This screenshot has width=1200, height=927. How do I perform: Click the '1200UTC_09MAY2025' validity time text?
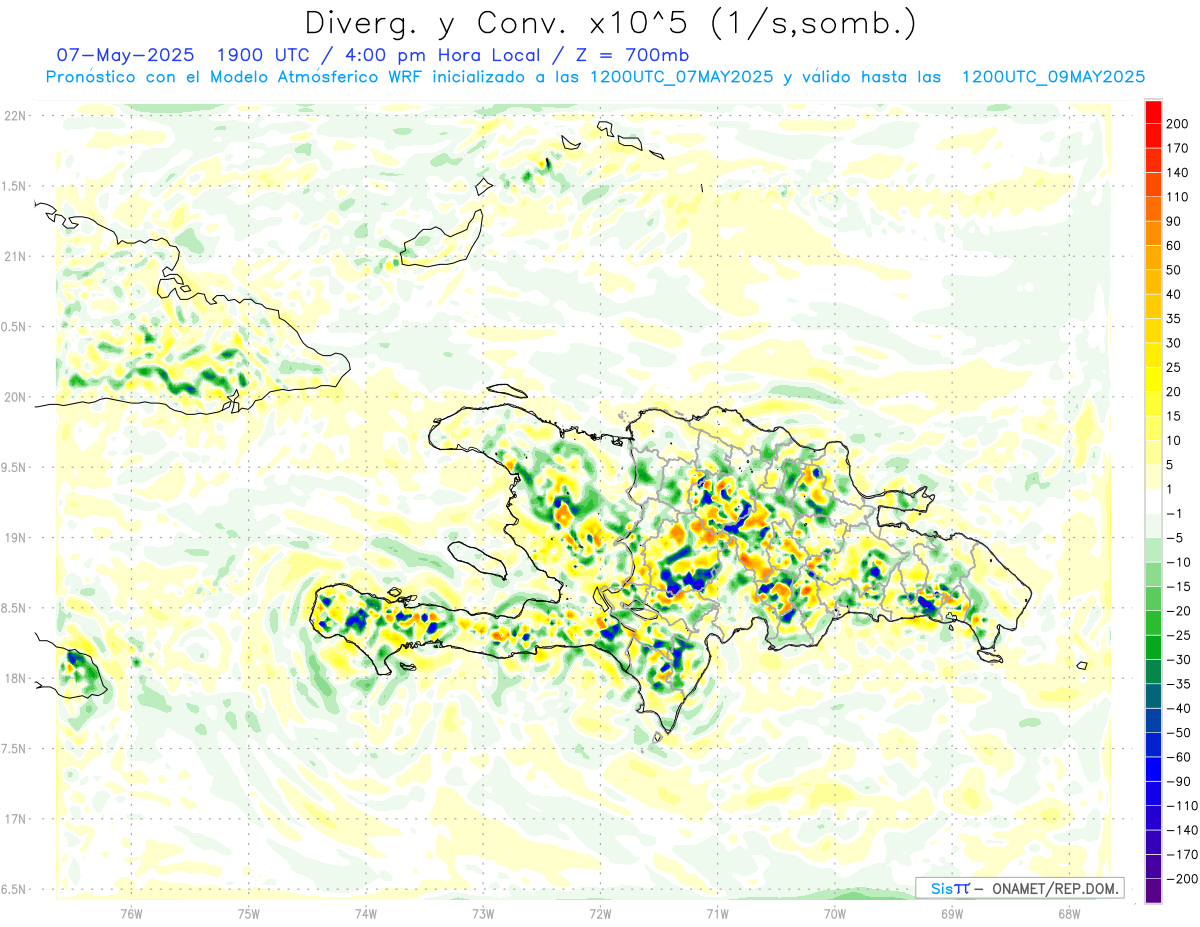pyautogui.click(x=1053, y=77)
